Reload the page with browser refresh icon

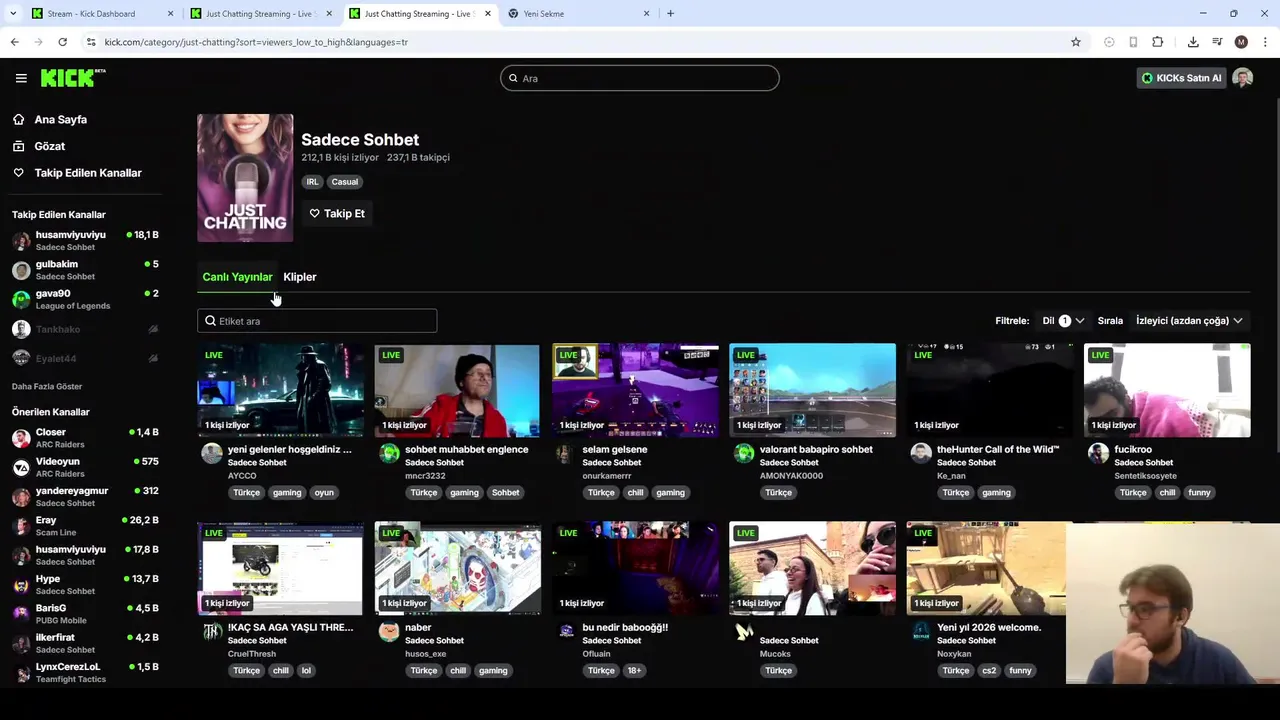pos(62,42)
